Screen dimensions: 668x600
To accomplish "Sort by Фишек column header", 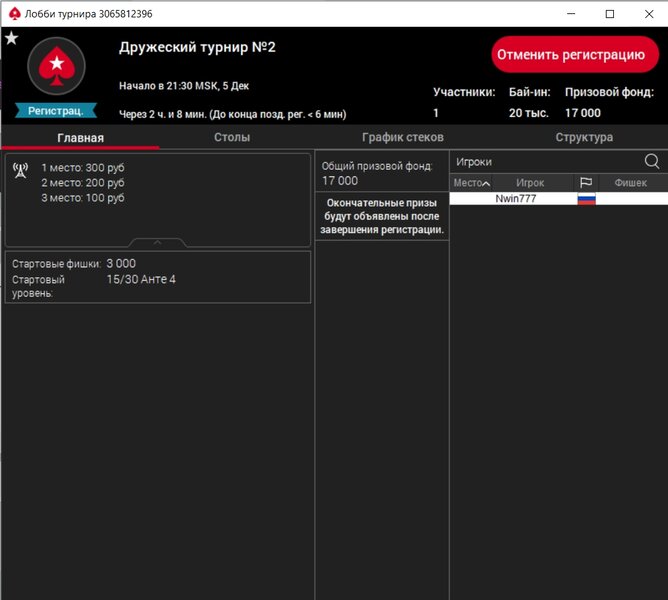I will 631,183.
